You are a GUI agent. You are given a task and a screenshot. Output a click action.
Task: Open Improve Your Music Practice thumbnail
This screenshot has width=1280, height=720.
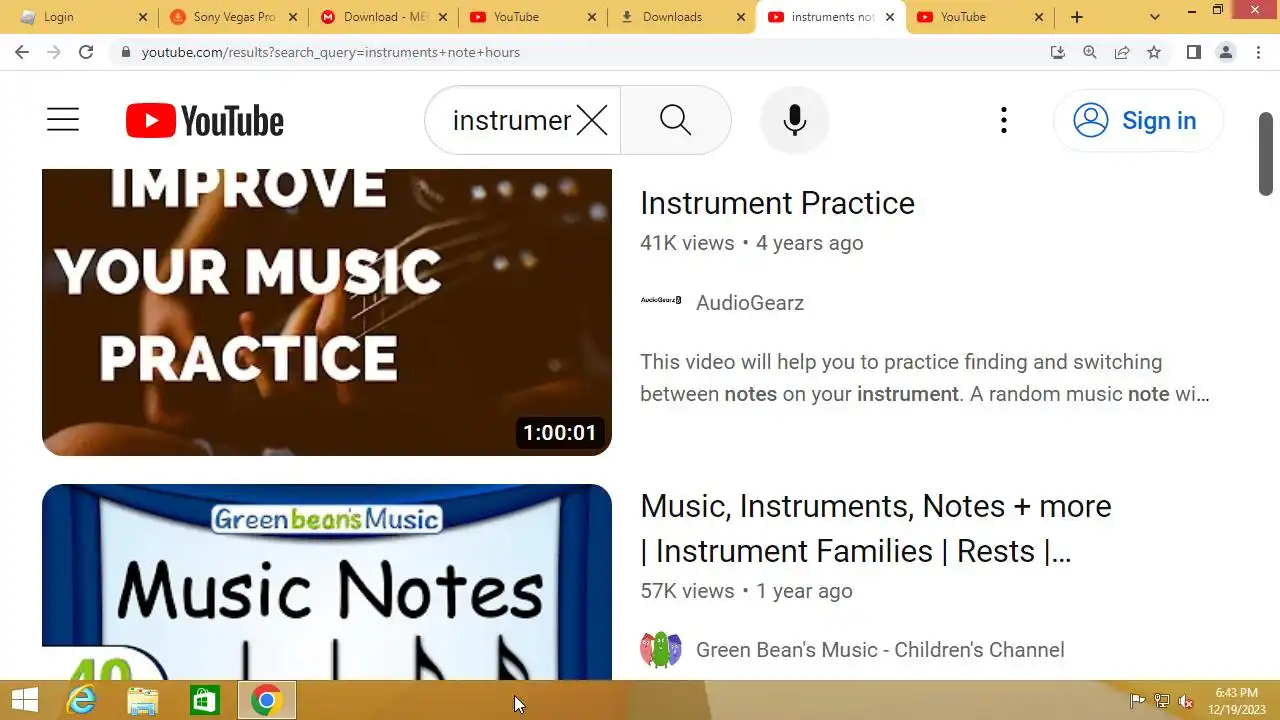[327, 312]
